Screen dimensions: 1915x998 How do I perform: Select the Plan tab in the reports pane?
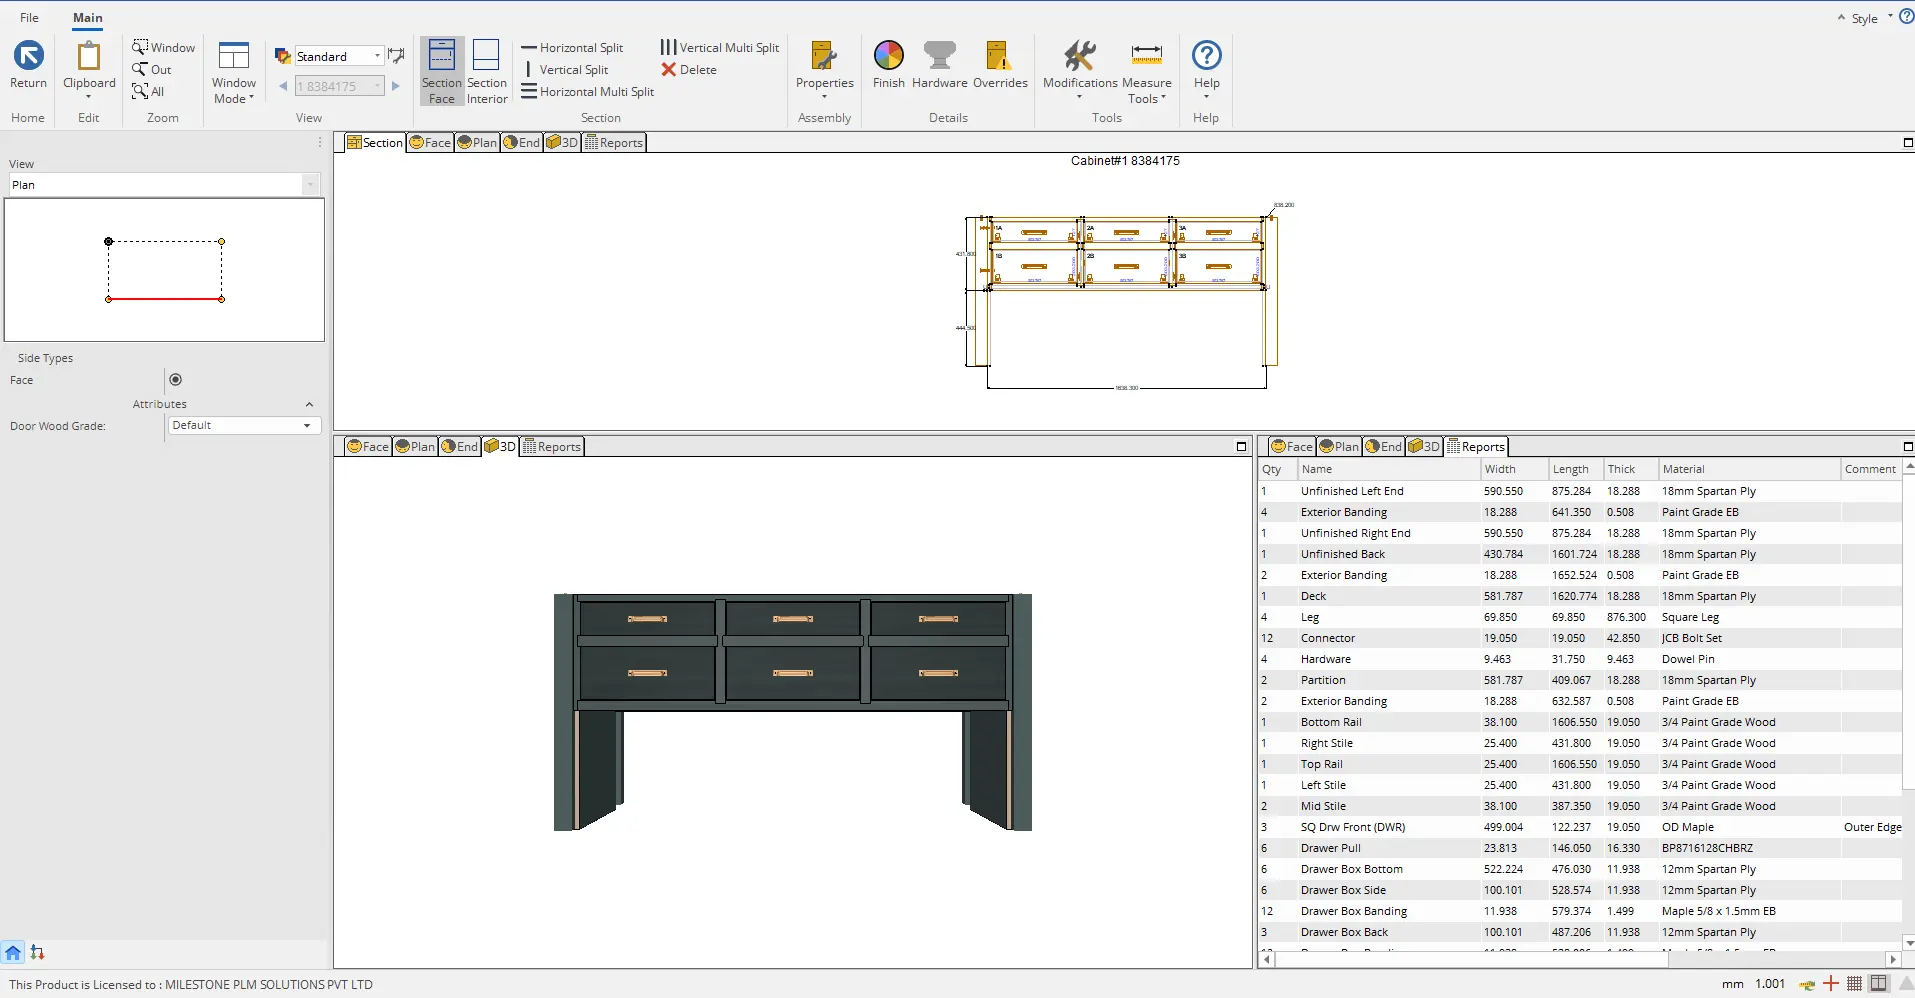click(x=1339, y=446)
